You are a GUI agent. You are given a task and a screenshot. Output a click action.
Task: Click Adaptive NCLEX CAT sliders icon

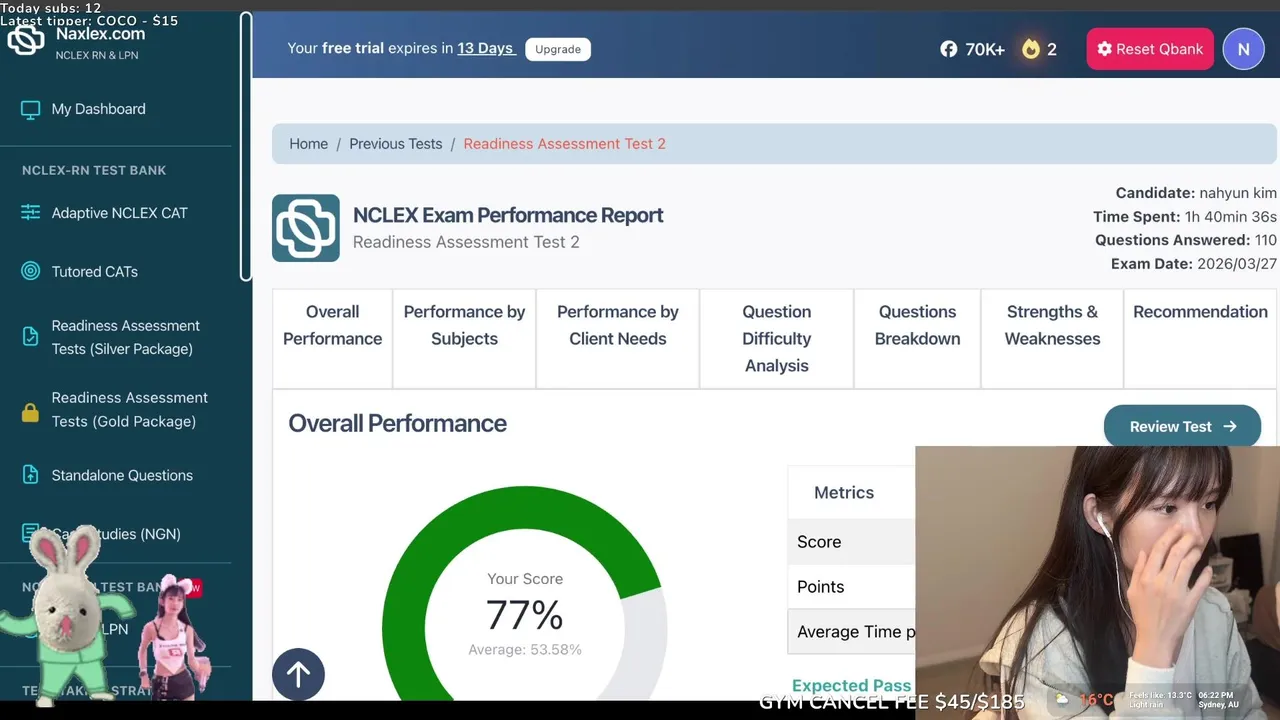click(31, 213)
